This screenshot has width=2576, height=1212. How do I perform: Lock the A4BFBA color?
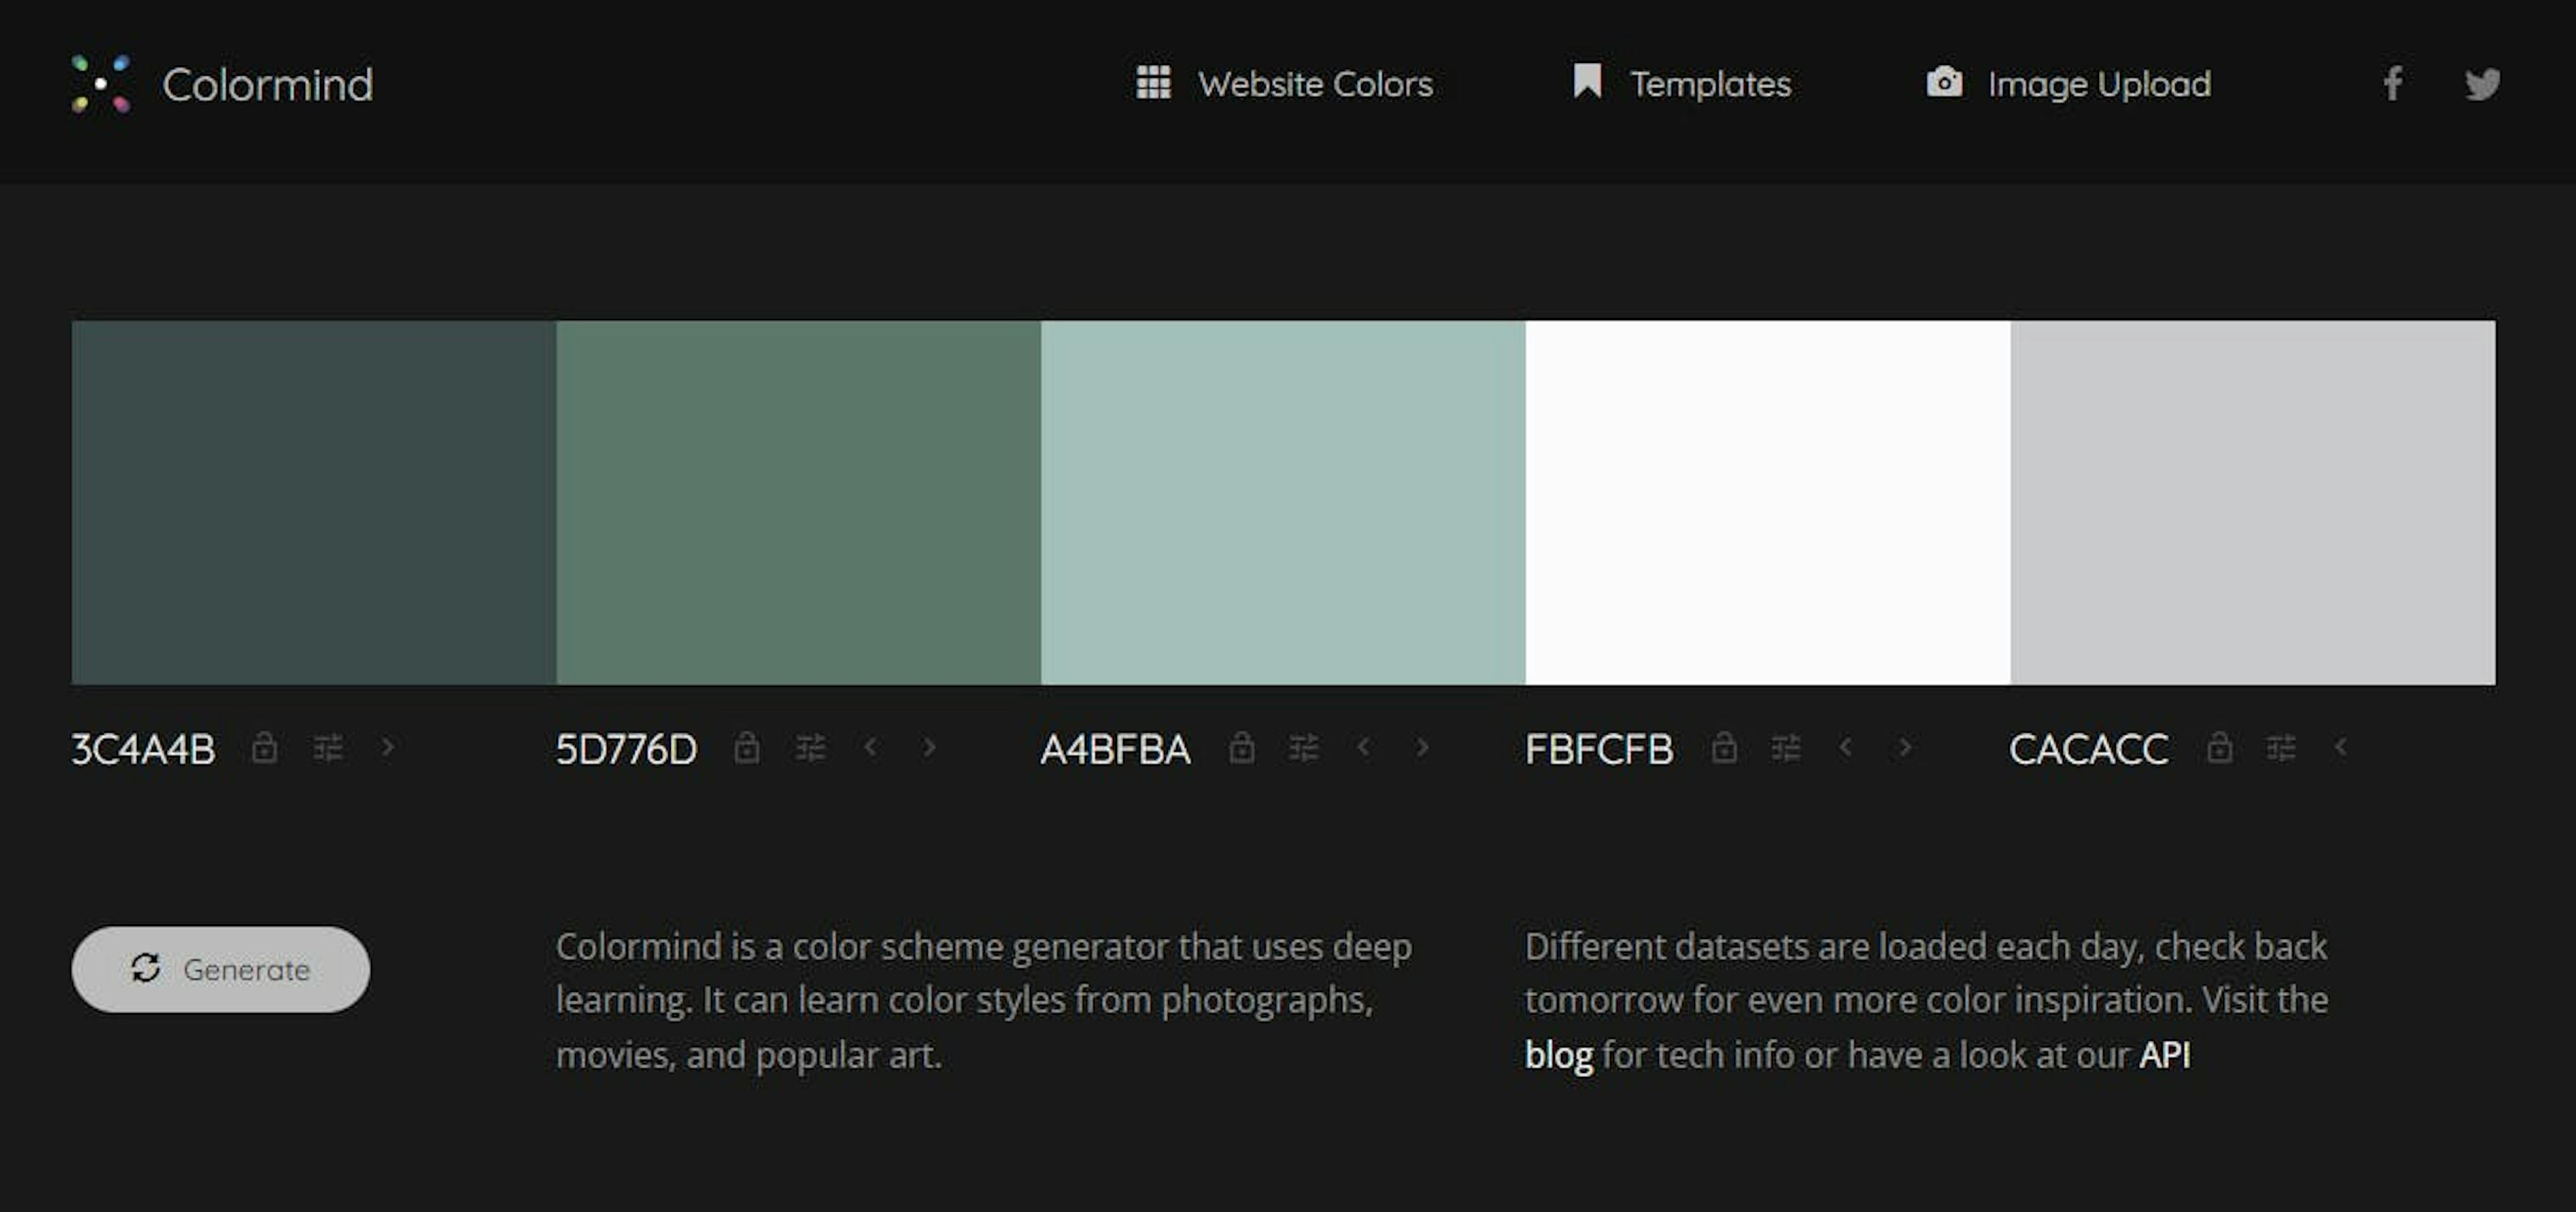pyautogui.click(x=1241, y=747)
